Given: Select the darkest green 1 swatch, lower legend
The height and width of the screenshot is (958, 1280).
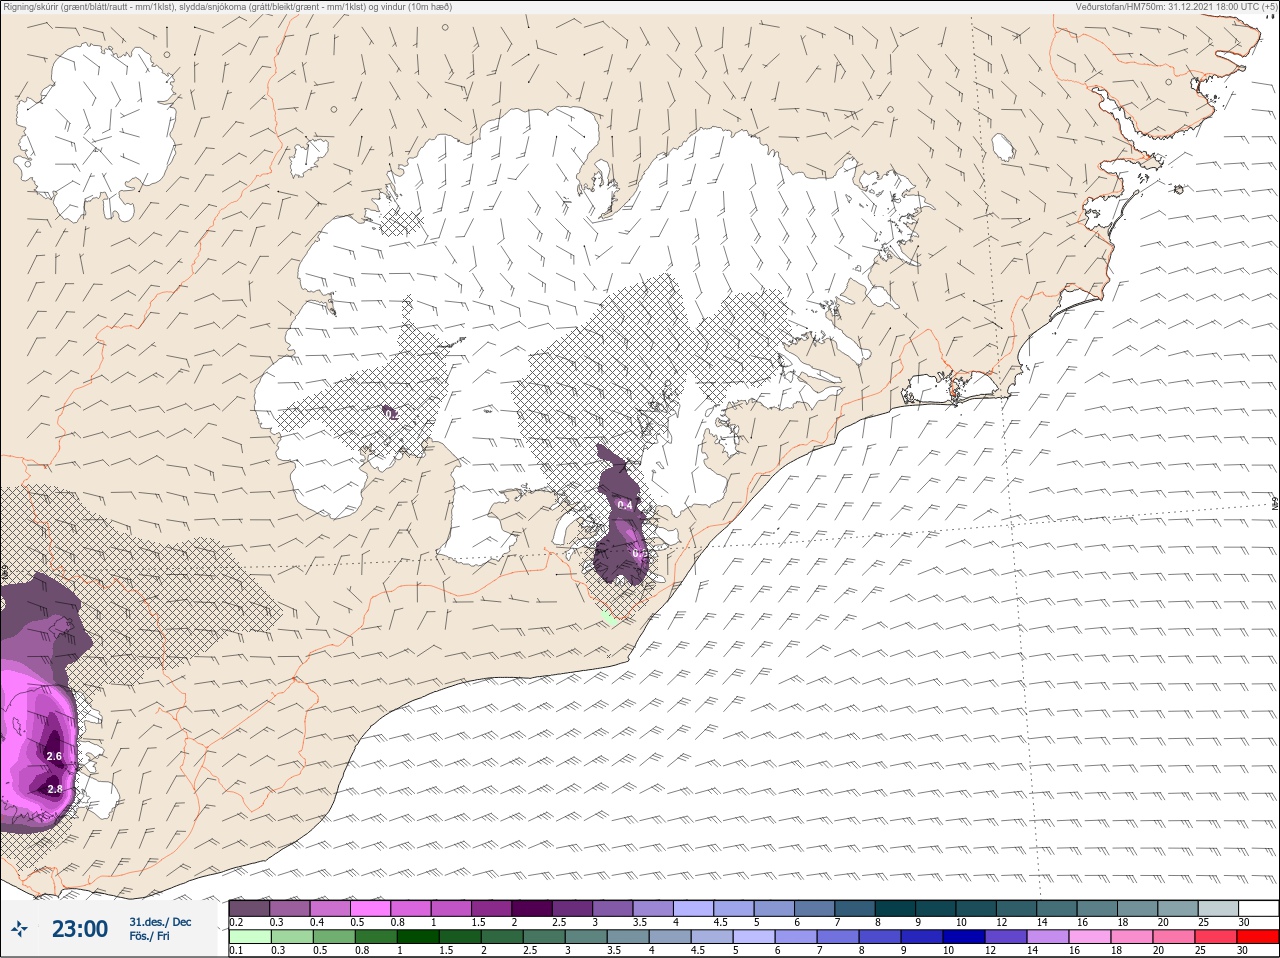Looking at the screenshot, I should tap(417, 937).
